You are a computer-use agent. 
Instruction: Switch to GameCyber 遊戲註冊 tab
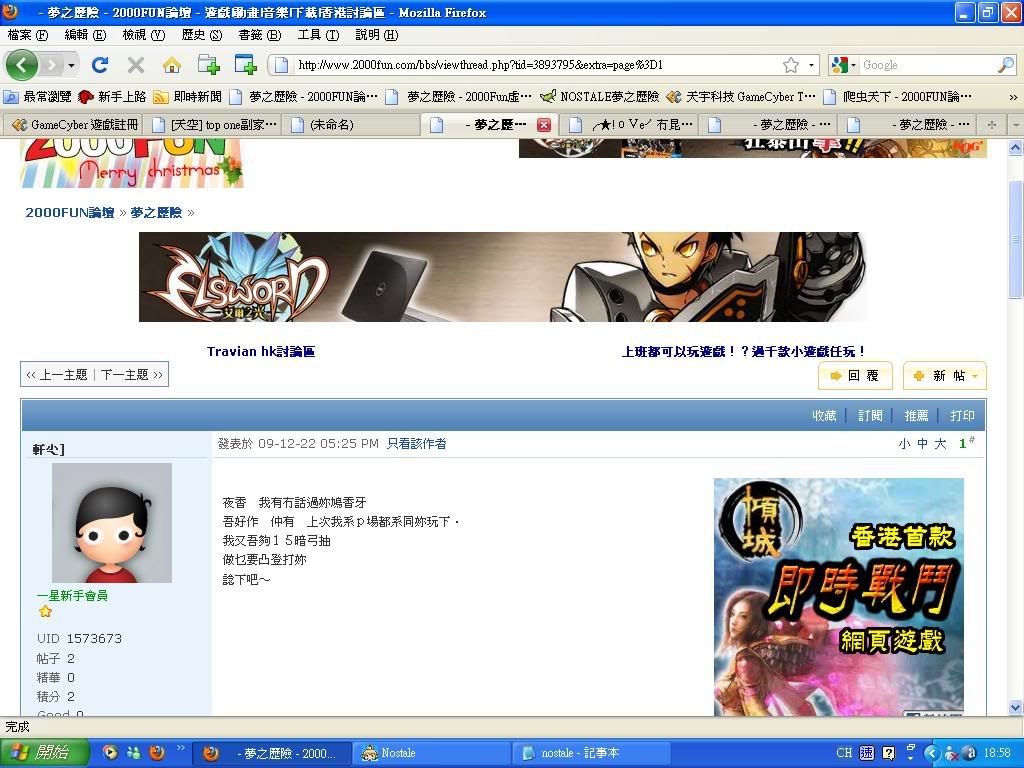coord(74,124)
